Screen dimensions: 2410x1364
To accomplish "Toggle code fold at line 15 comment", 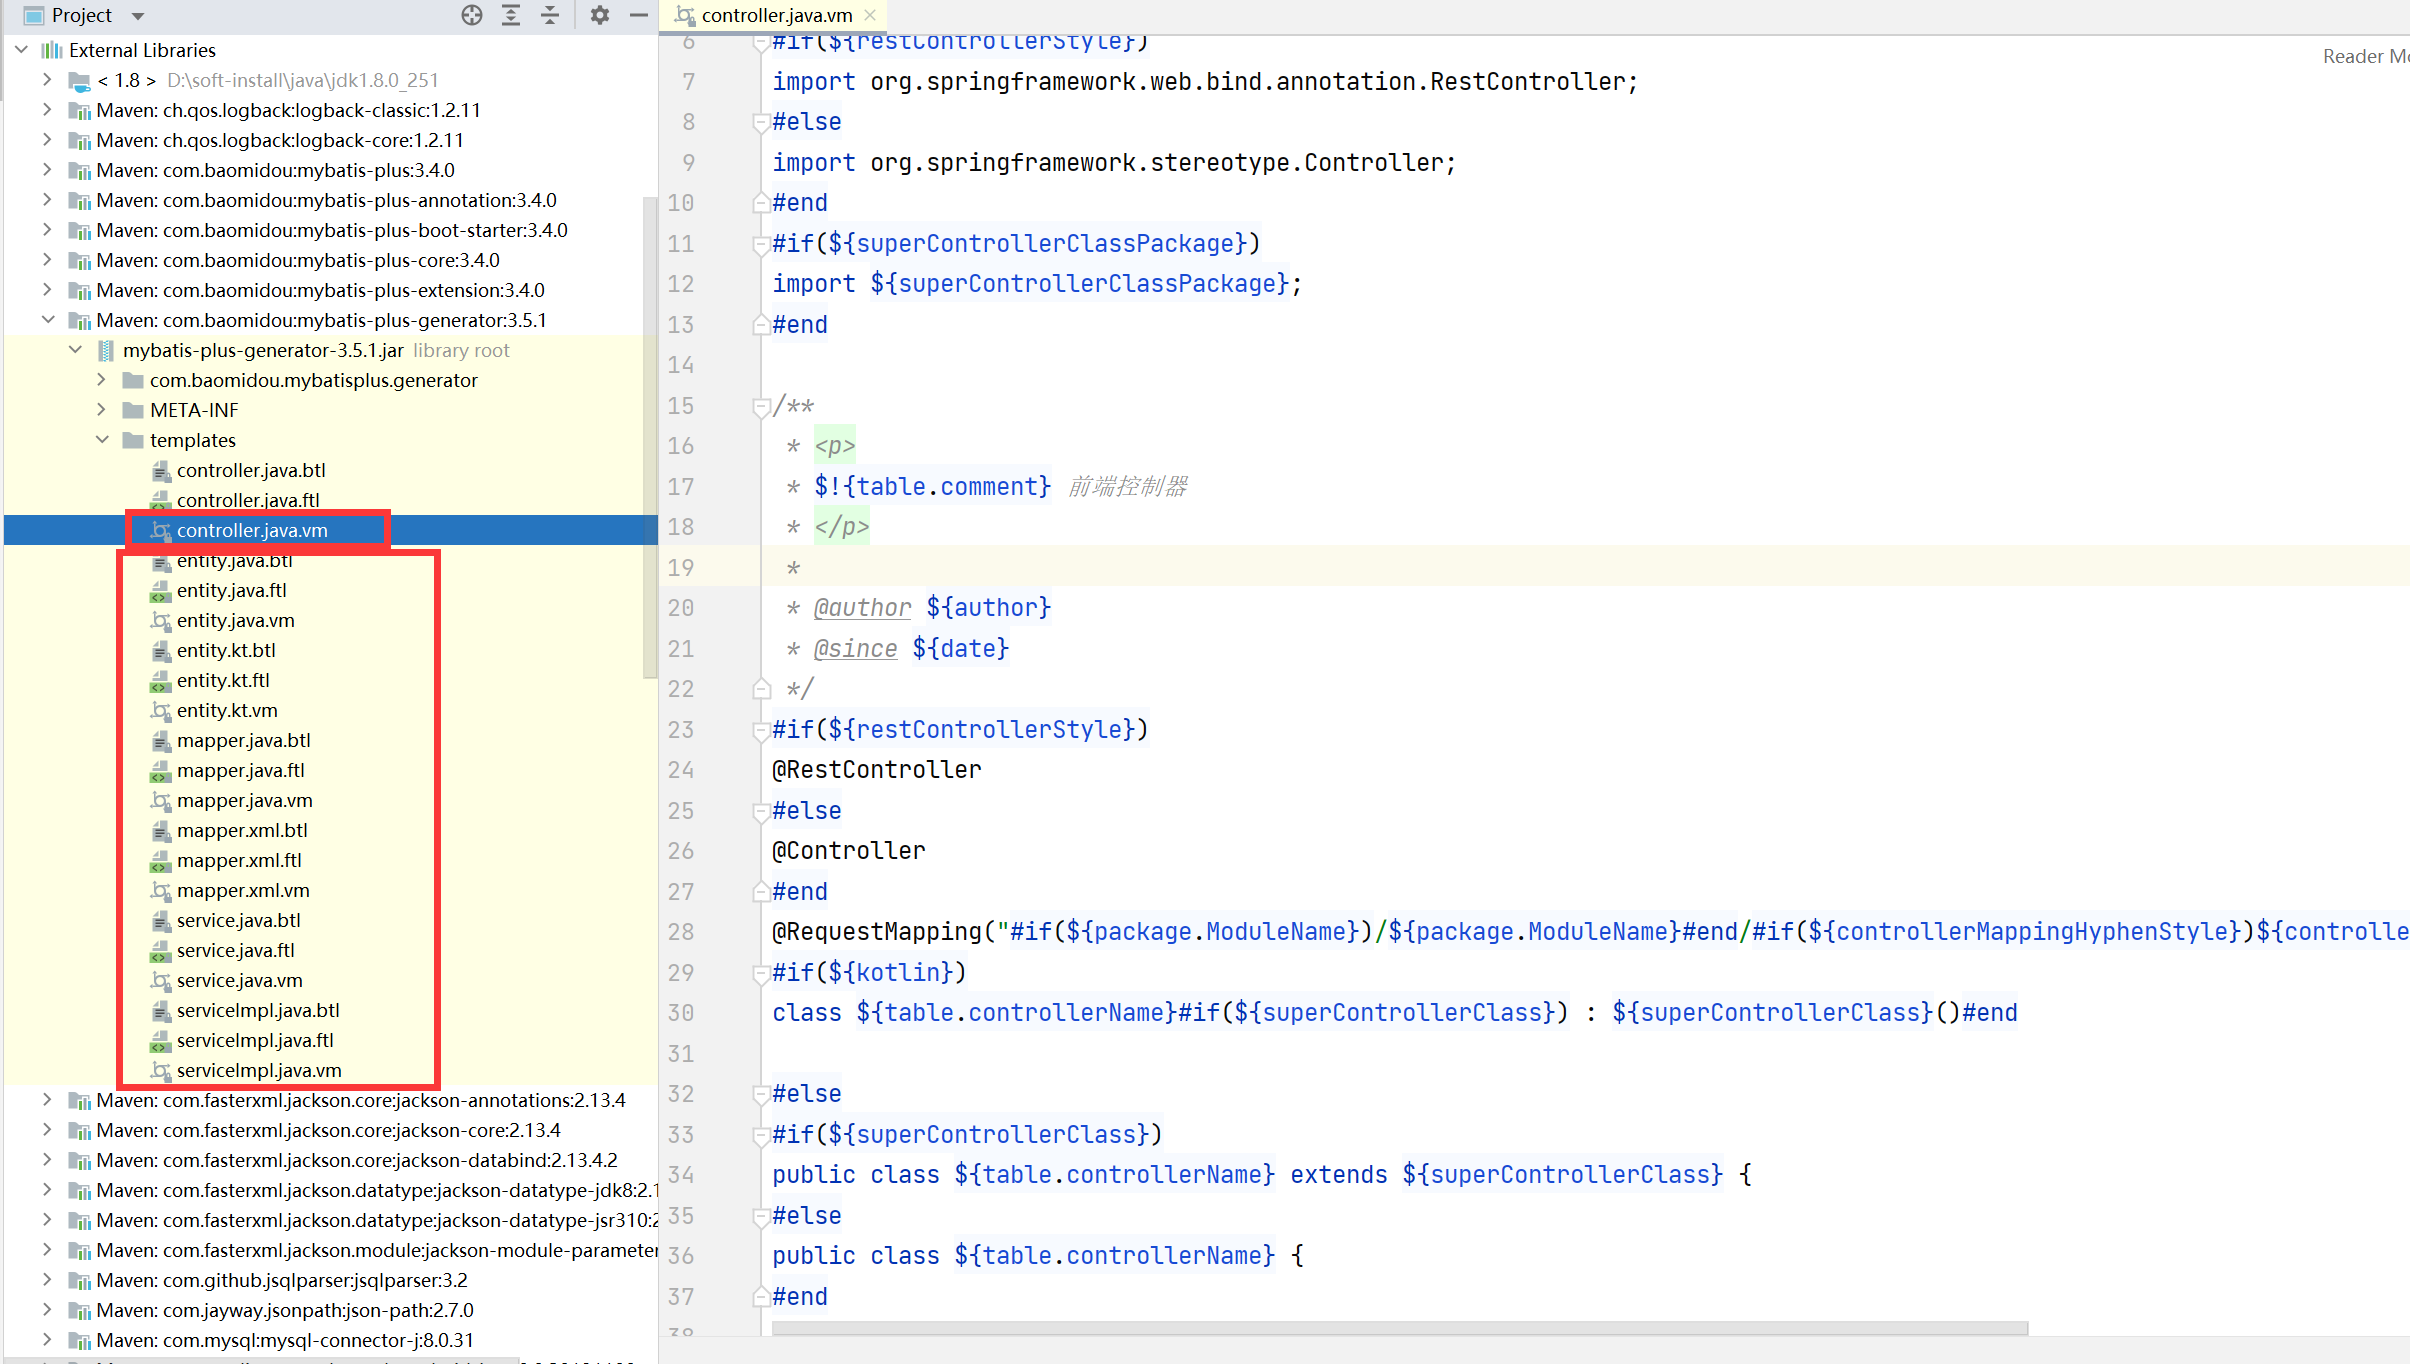I will [x=761, y=406].
